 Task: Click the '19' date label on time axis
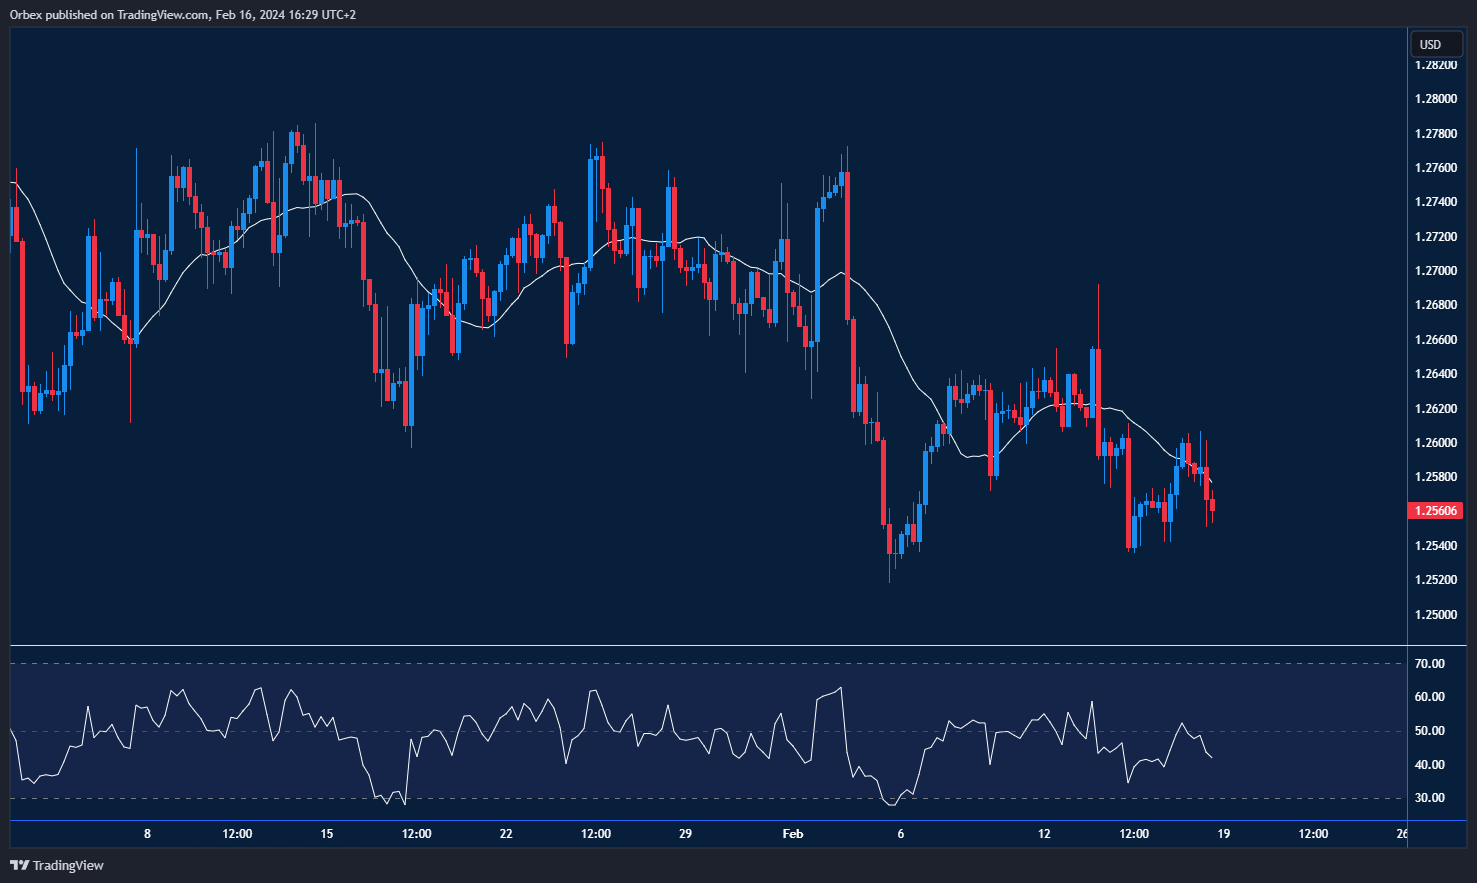1222,832
